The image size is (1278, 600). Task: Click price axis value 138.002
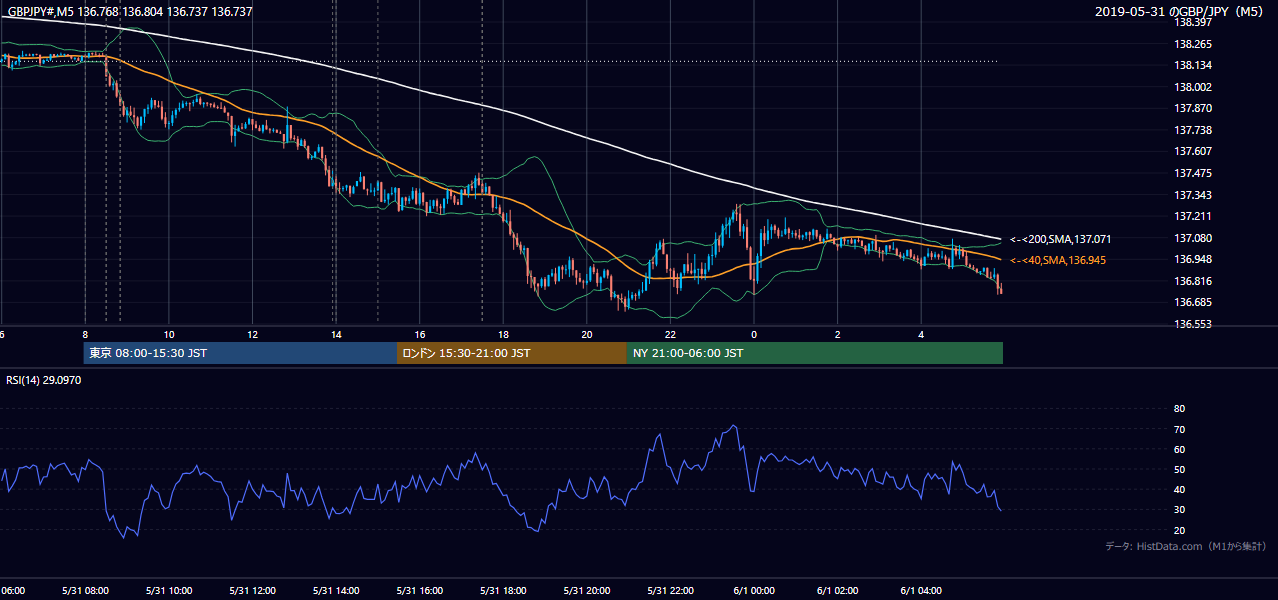coord(1192,87)
